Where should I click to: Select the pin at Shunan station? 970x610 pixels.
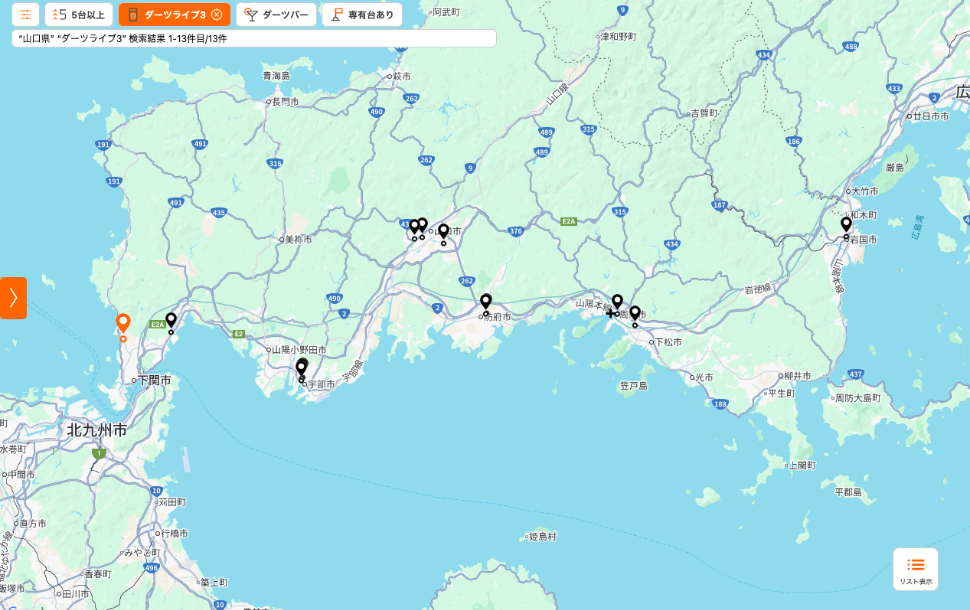coord(617,301)
